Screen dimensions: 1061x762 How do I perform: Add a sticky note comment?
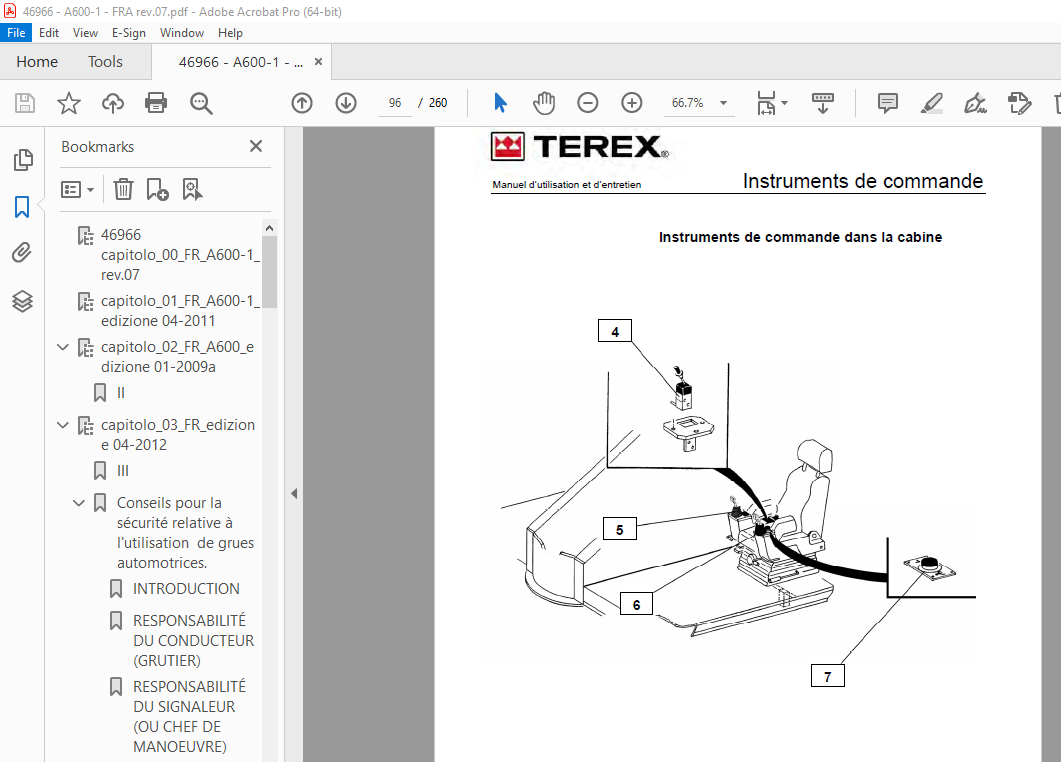point(887,103)
